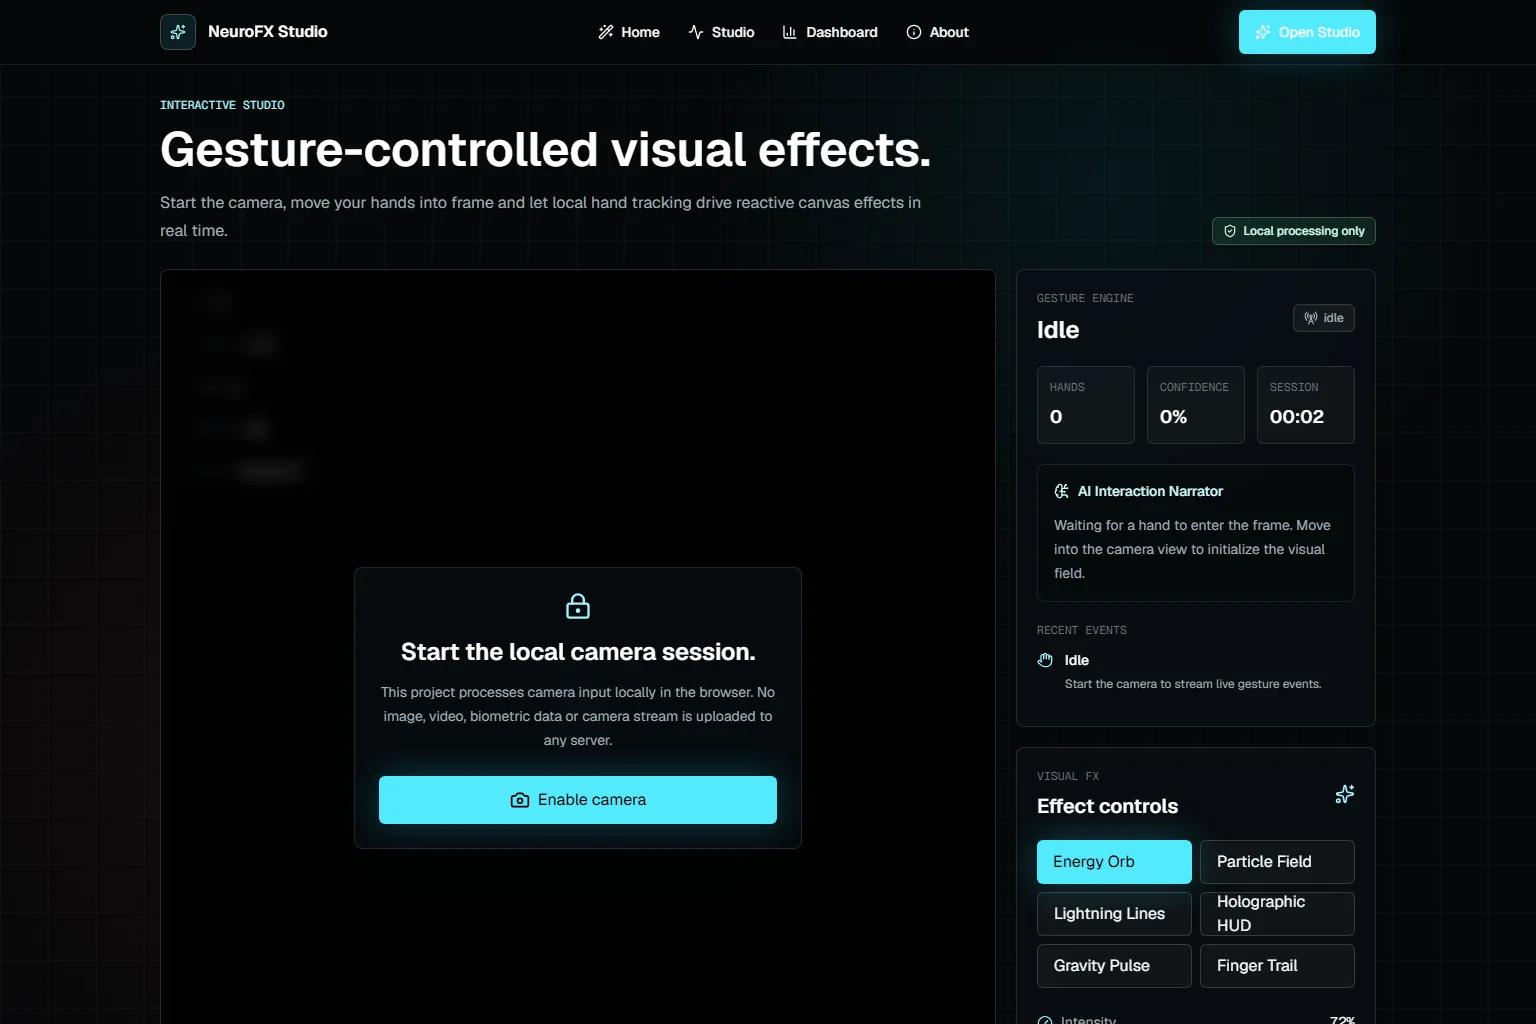Viewport: 1536px width, 1024px height.
Task: Click the Open Studio button
Action: pyautogui.click(x=1307, y=32)
